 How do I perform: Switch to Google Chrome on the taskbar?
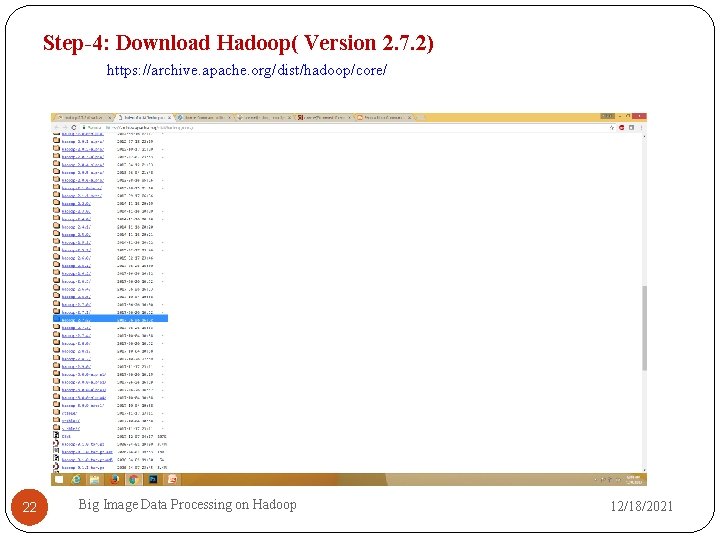point(133,480)
